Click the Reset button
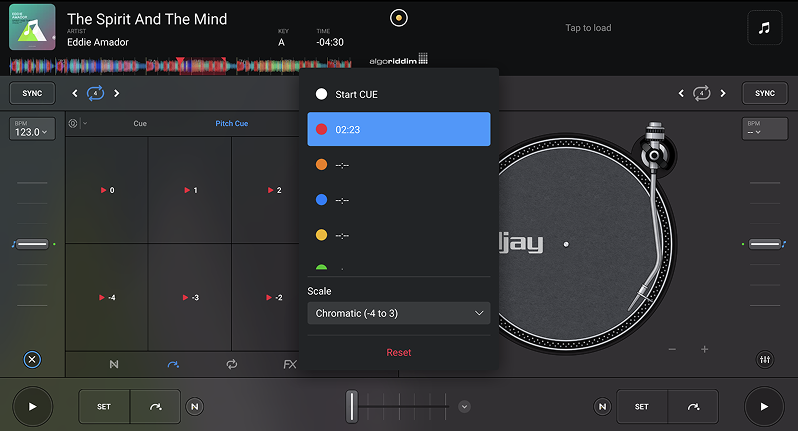This screenshot has height=431, width=798. click(x=398, y=352)
